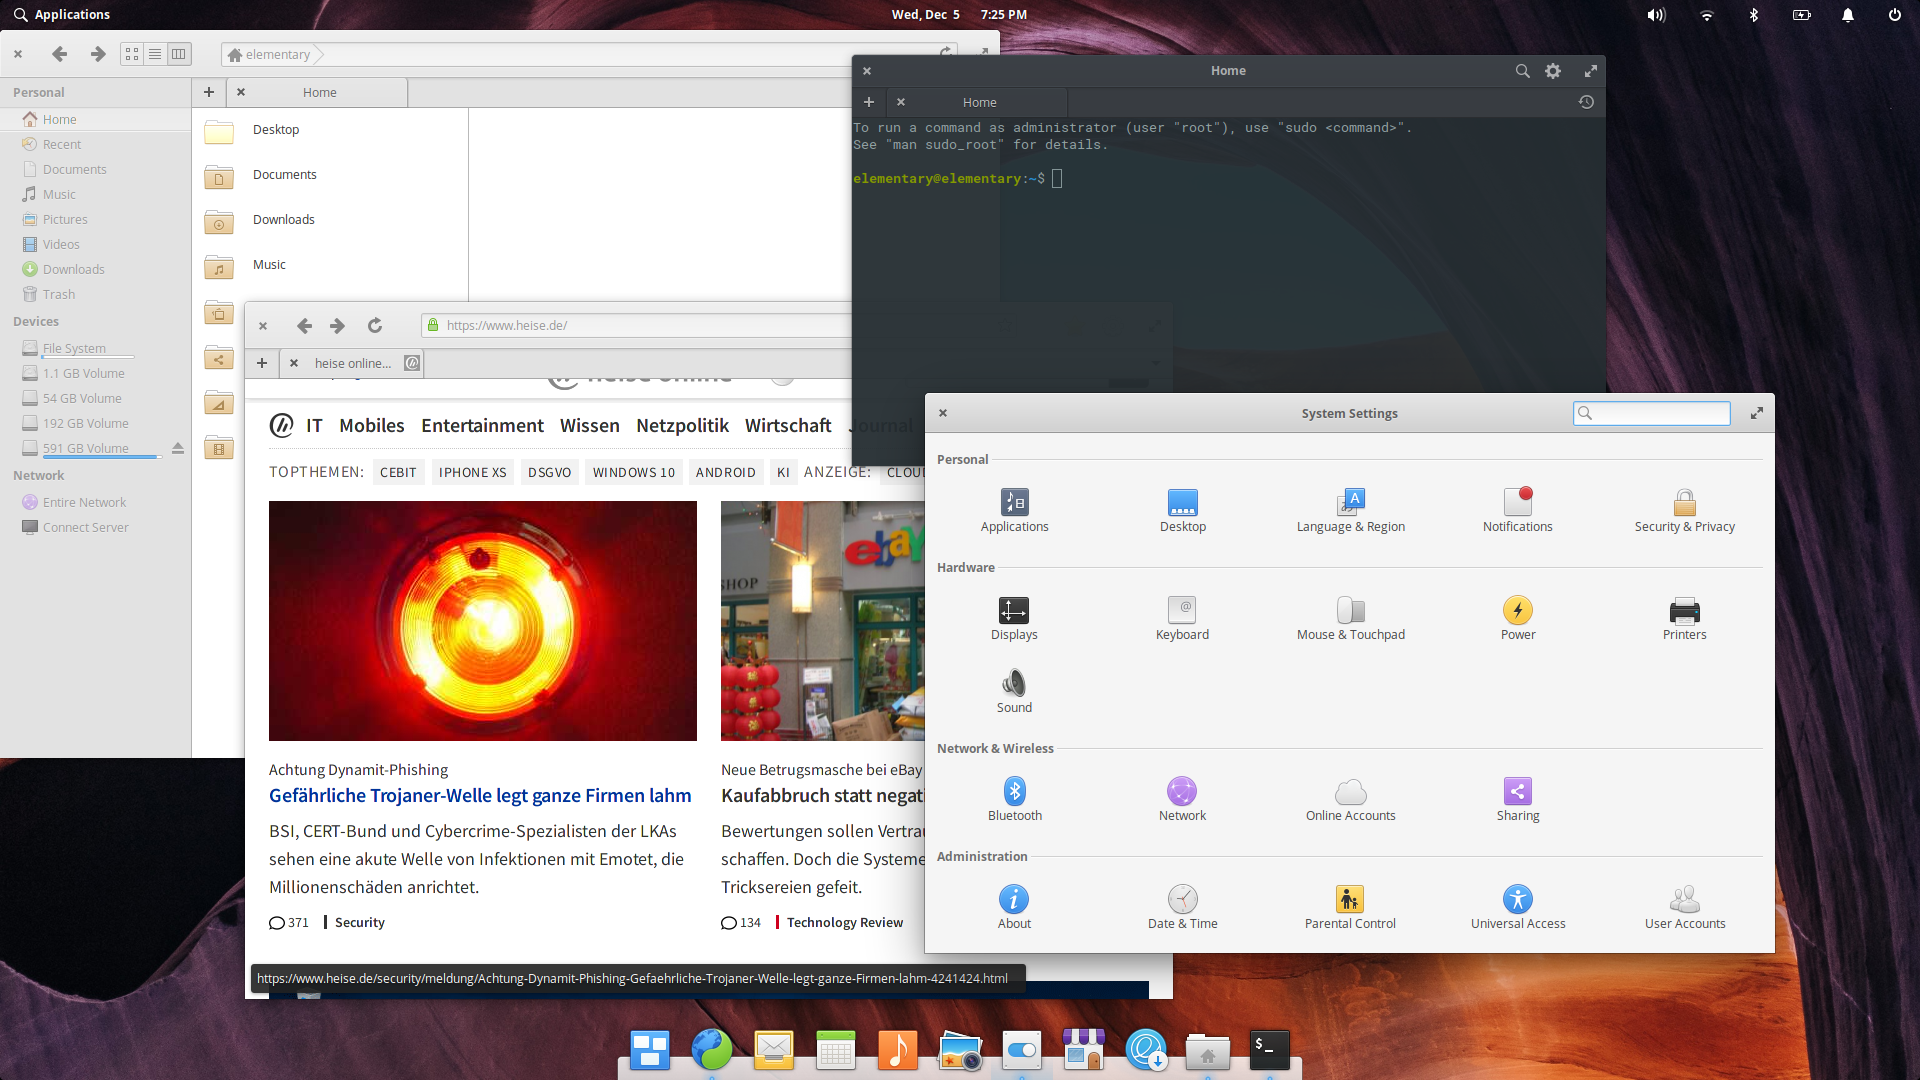Open Power settings
The image size is (1920, 1080).
click(1517, 619)
